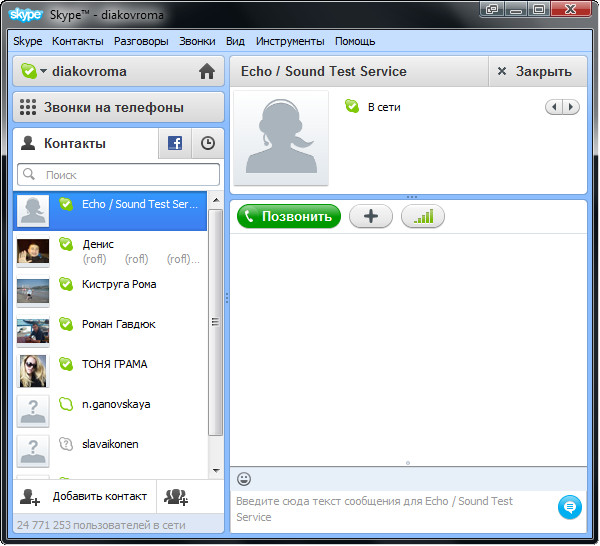The height and width of the screenshot is (546, 600).
Task: Click the magnifier icon in search box
Action: pyautogui.click(x=29, y=174)
